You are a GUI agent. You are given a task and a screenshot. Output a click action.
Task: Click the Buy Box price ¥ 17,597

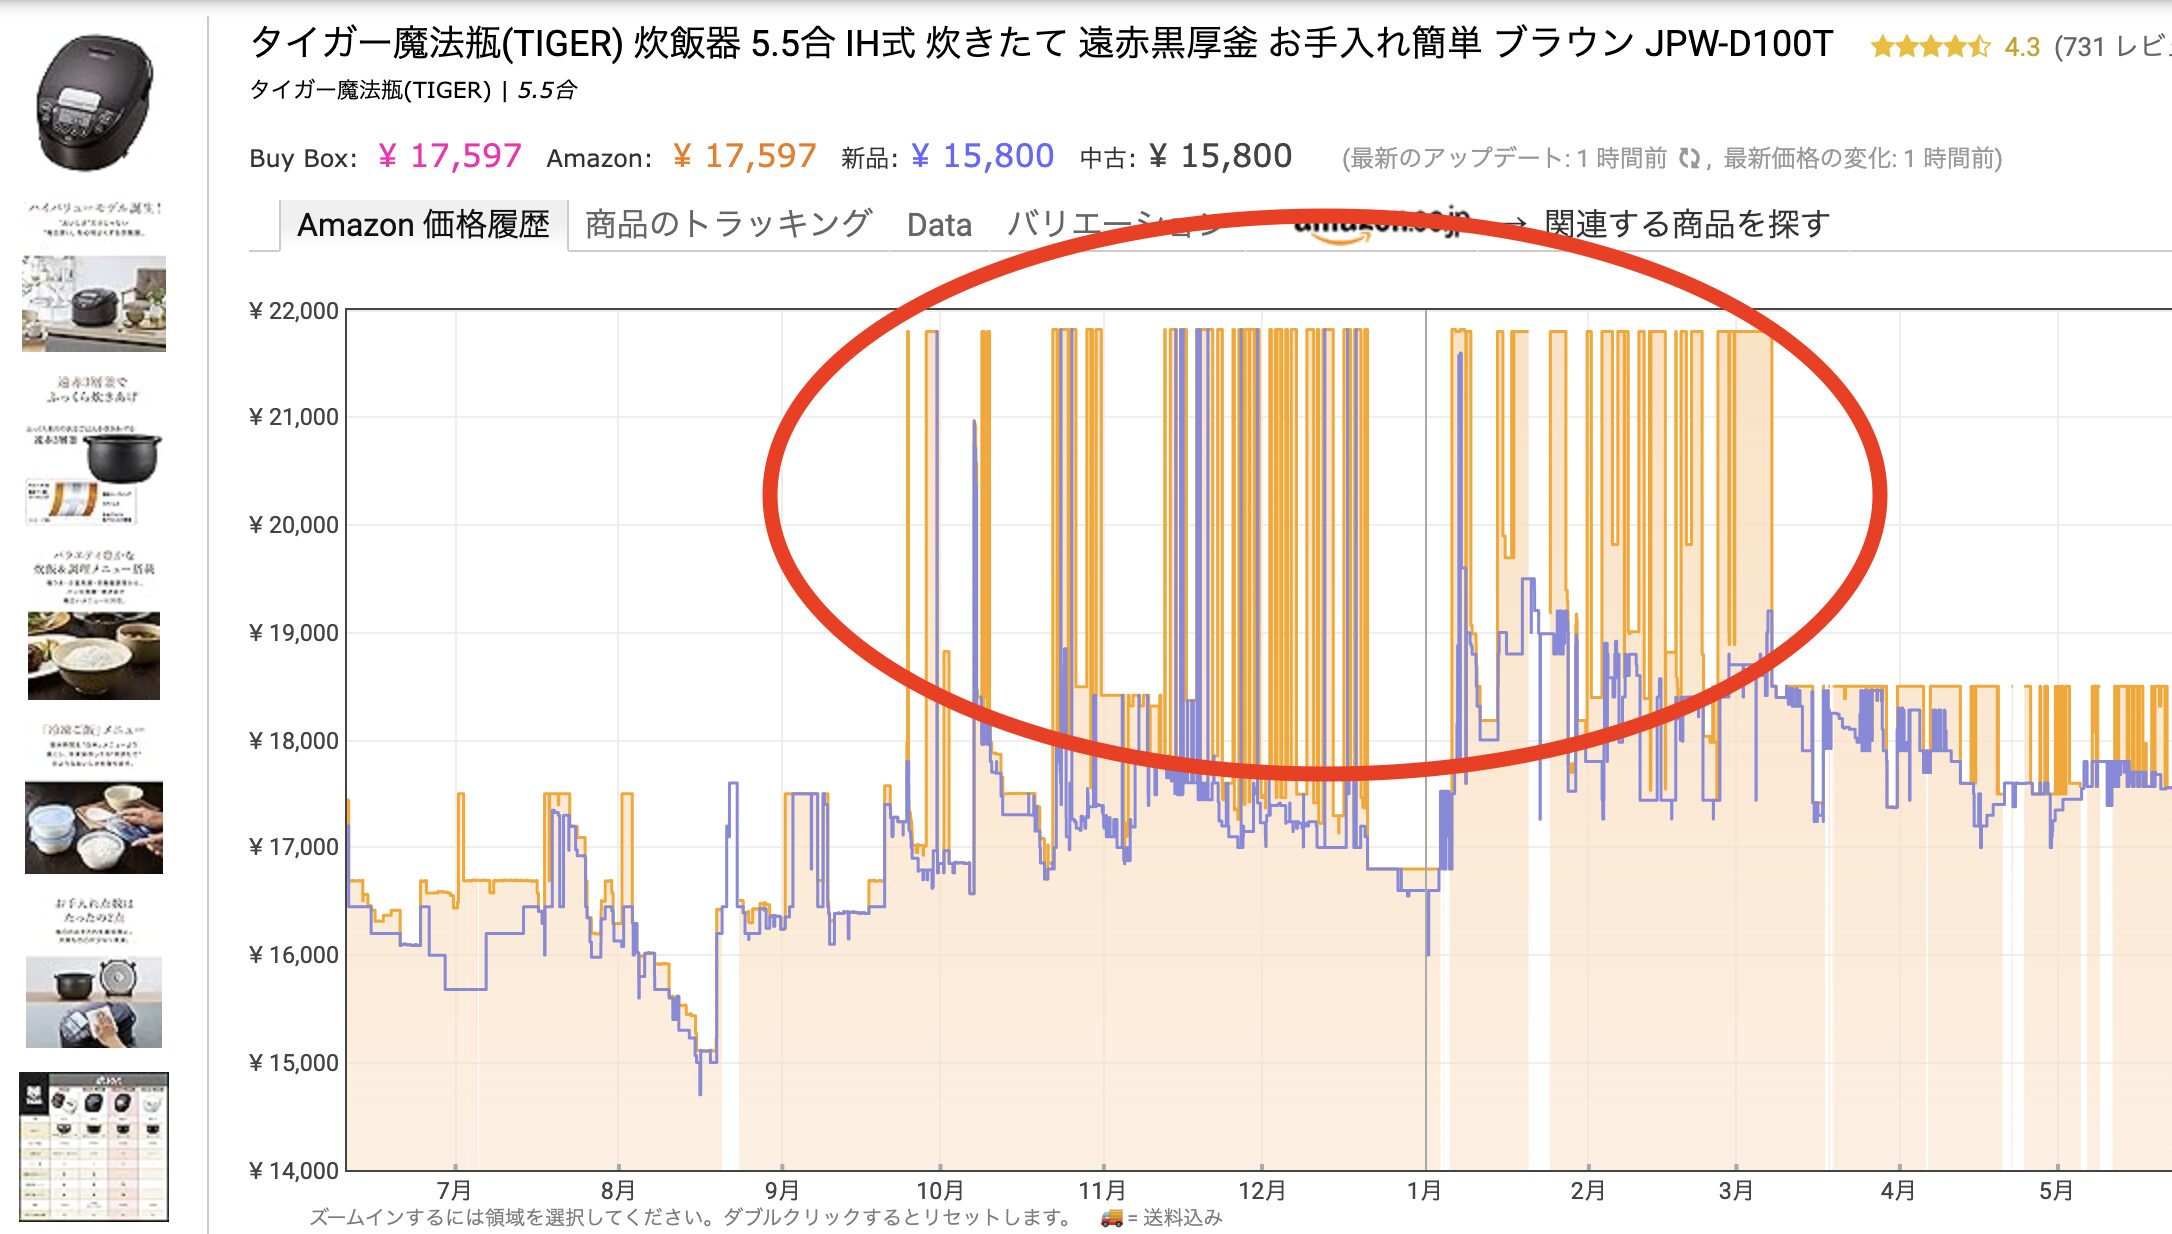point(450,156)
